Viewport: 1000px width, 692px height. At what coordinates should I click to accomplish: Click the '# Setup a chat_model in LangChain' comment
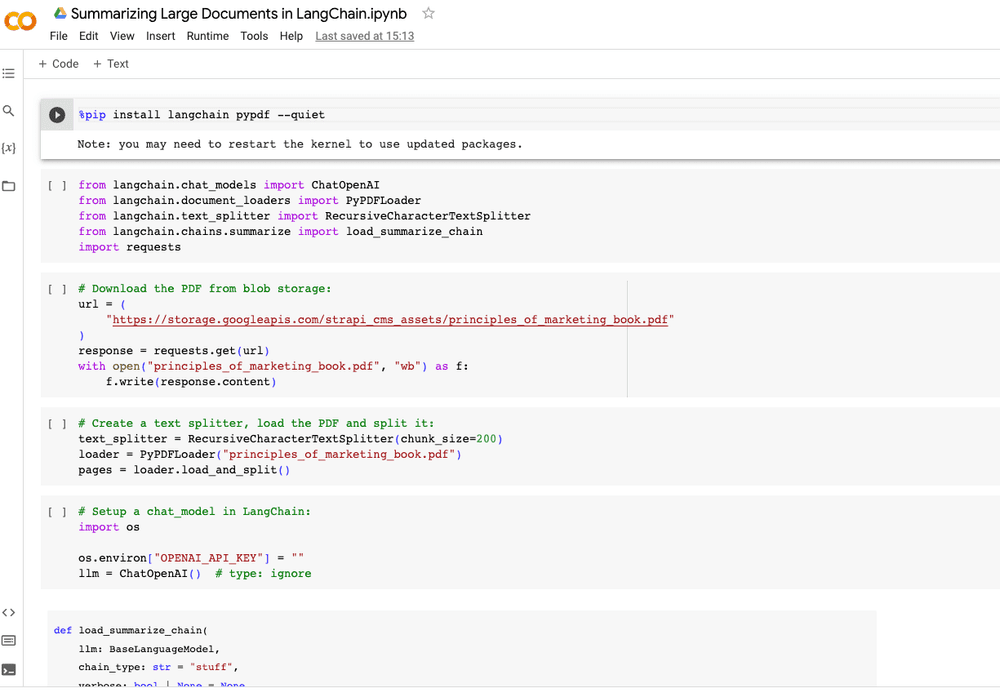(x=195, y=512)
